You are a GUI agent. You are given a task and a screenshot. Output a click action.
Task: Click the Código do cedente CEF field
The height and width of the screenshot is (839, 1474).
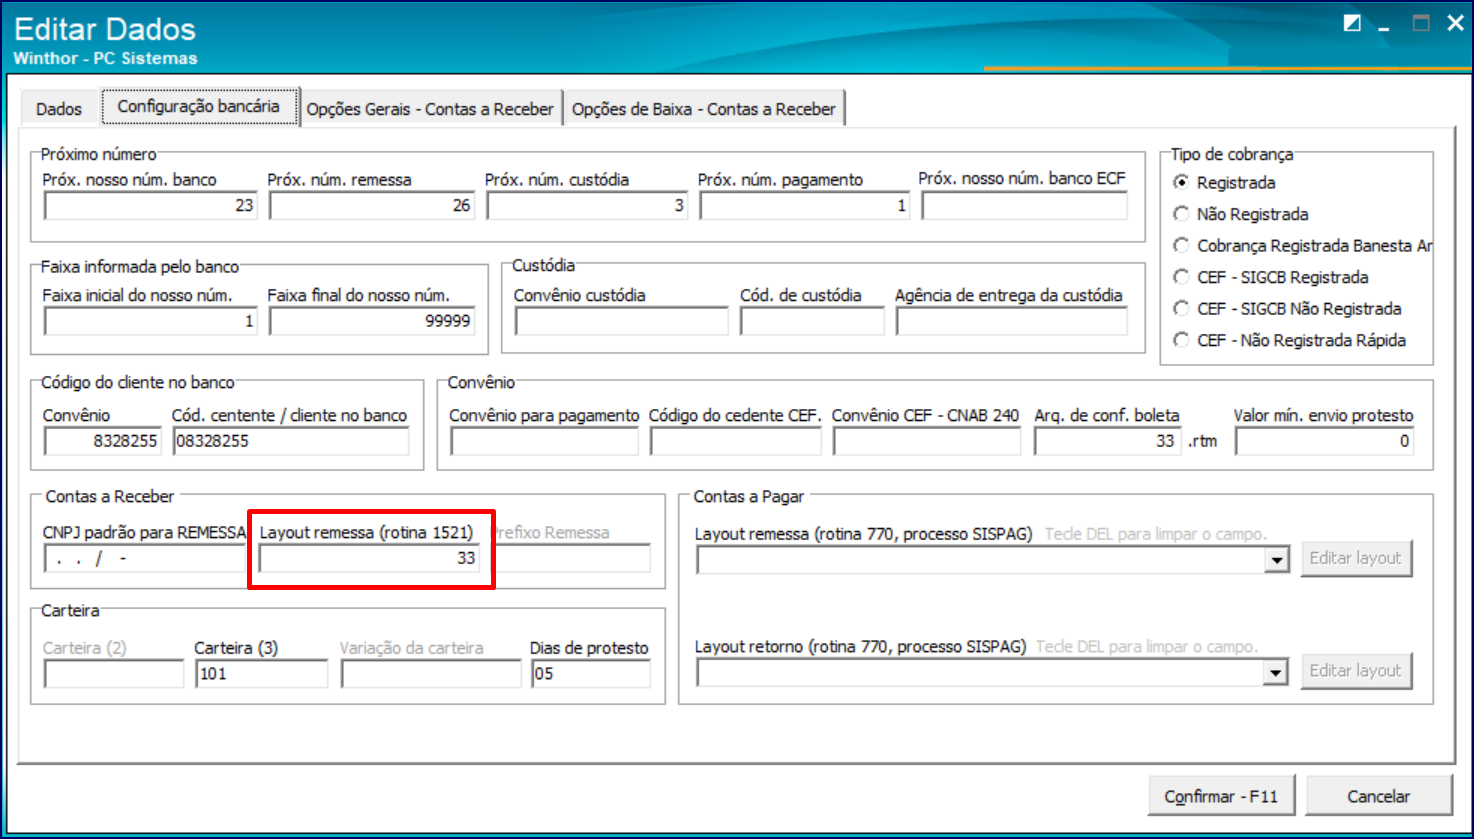pyautogui.click(x=735, y=441)
